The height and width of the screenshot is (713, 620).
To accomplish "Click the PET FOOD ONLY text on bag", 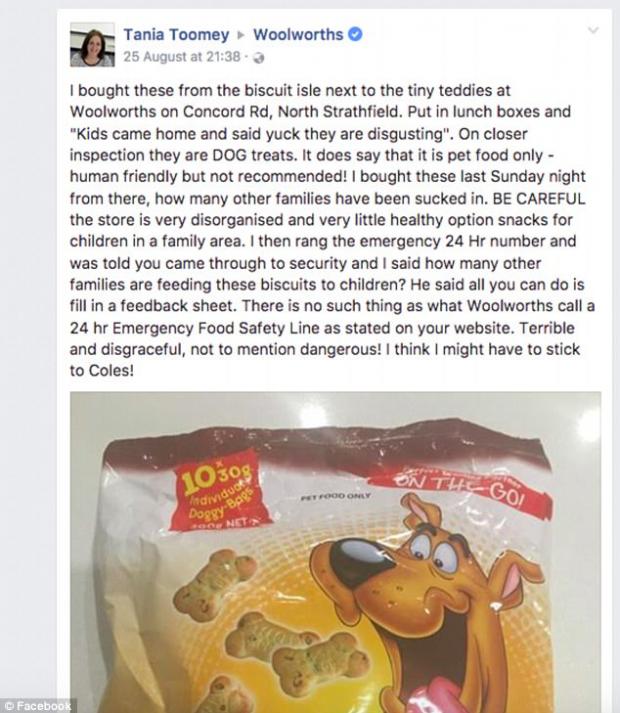I will pos(335,497).
